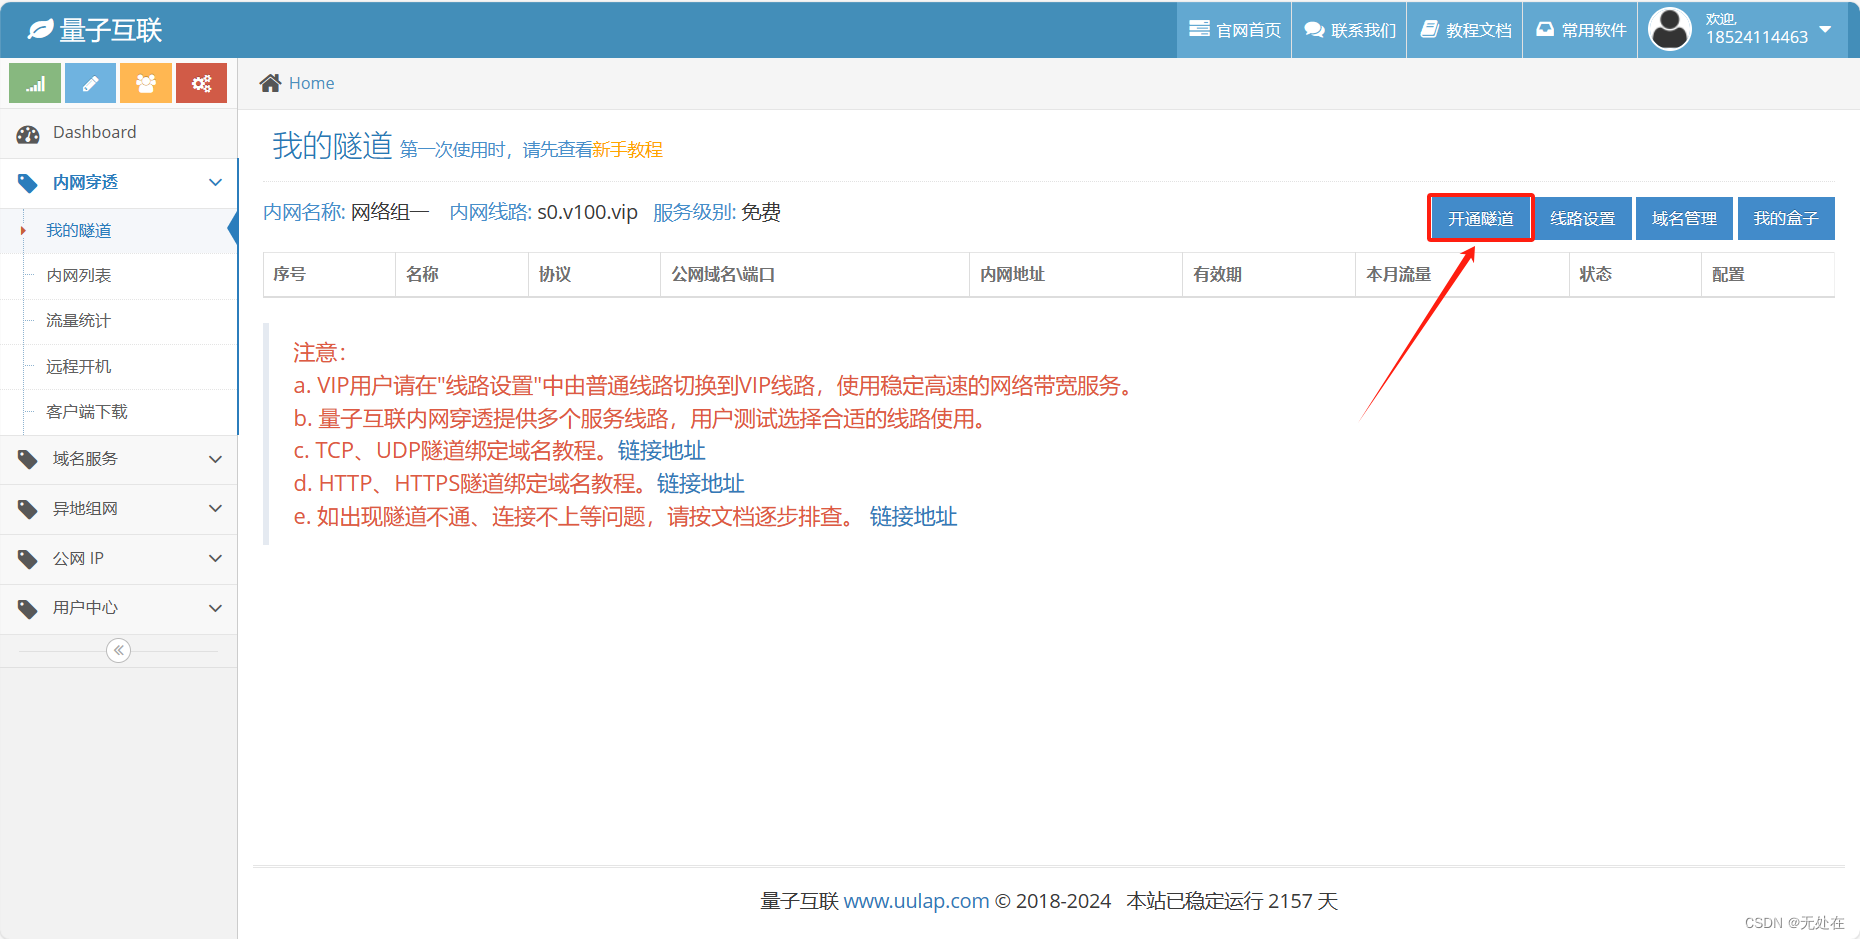
Task: Click the tag icon beside 域名服务
Action: click(28, 459)
